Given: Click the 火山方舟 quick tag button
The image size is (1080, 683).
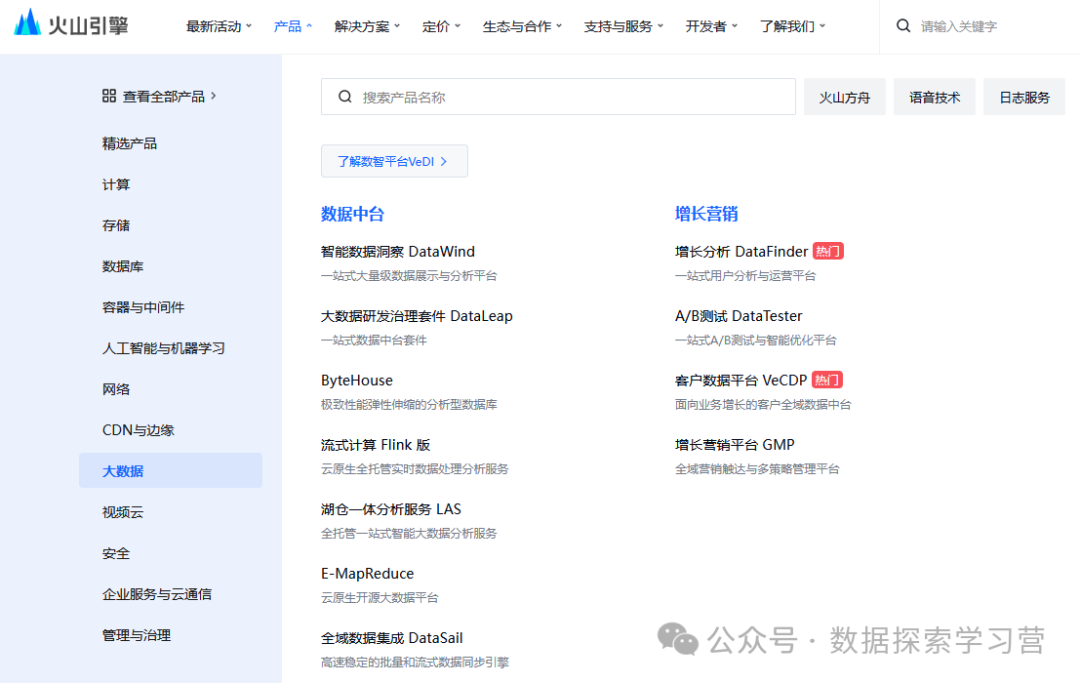Looking at the screenshot, I should pyautogui.click(x=844, y=97).
